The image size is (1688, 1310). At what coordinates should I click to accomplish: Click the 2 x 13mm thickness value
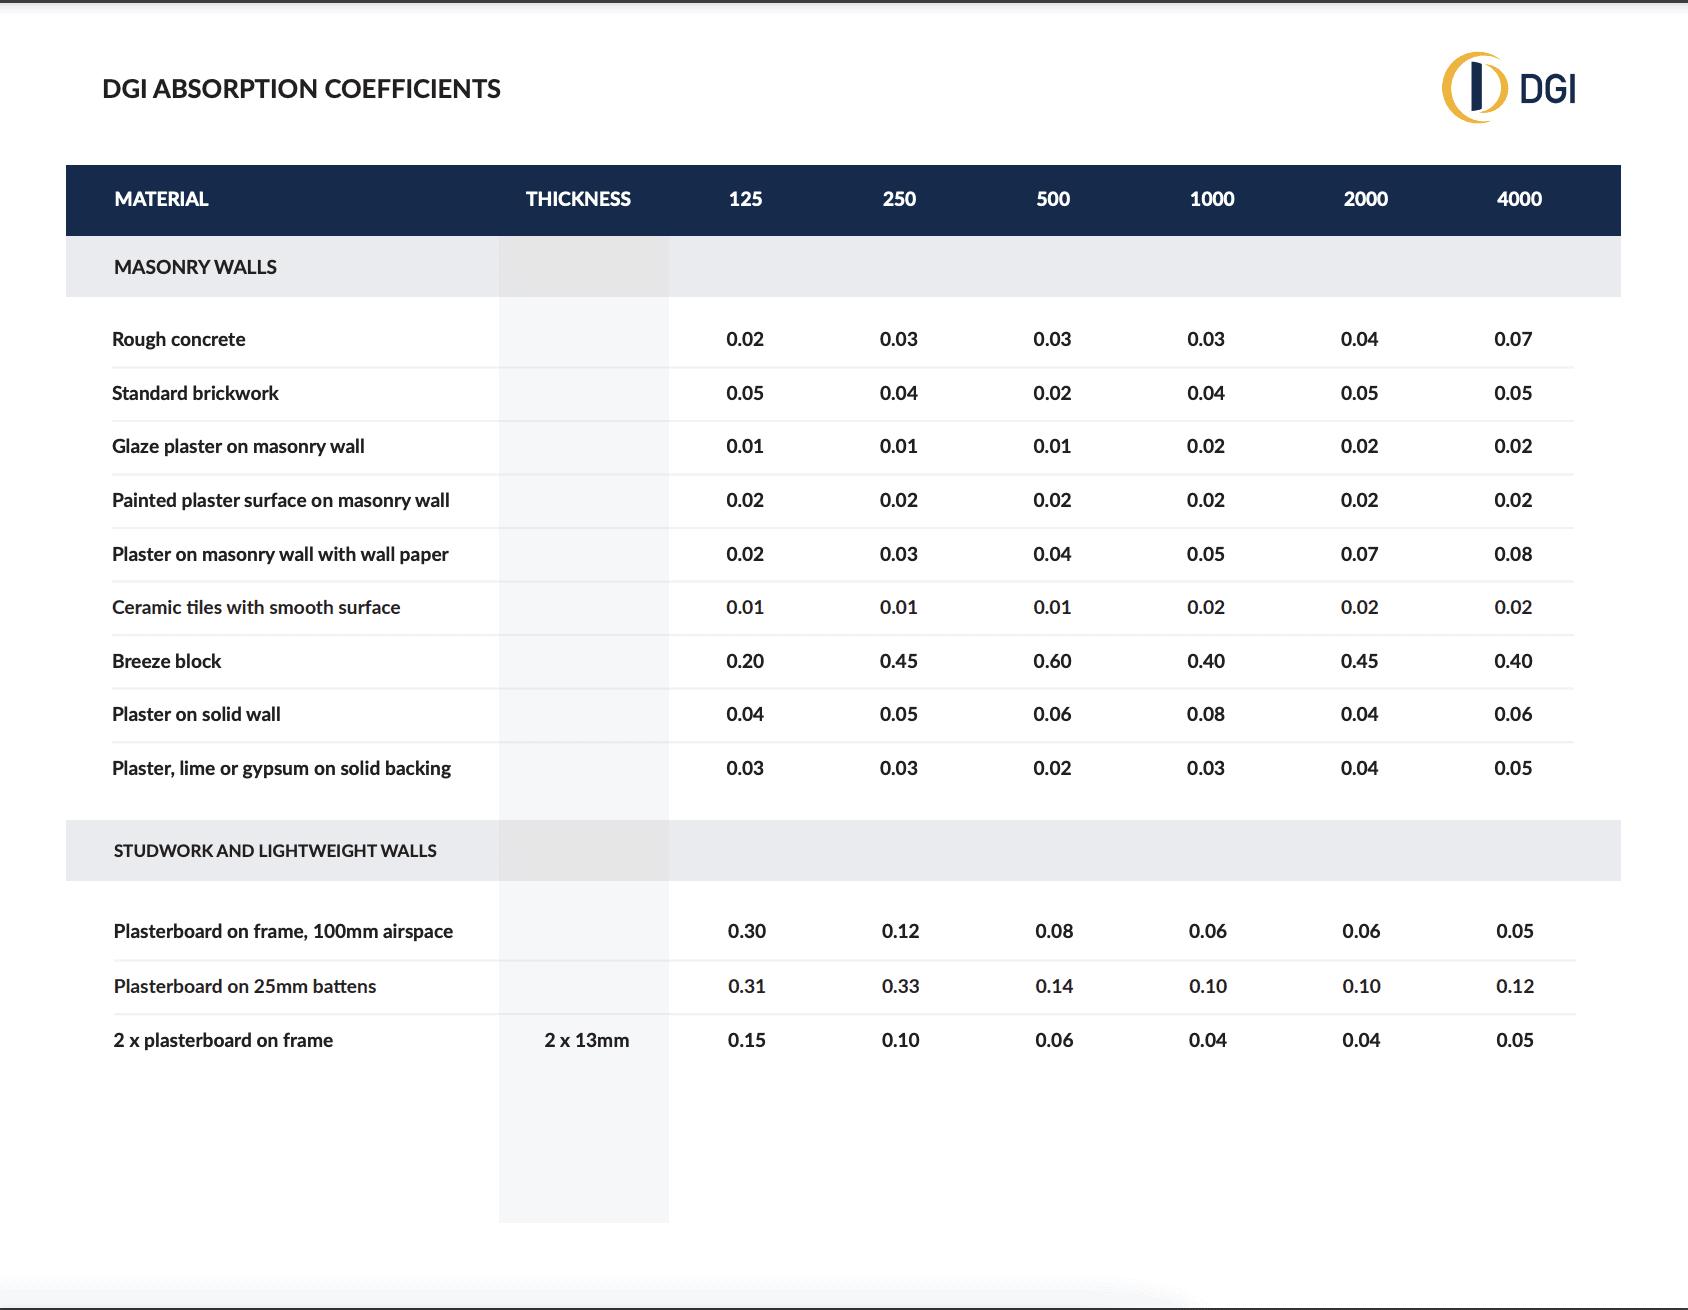point(586,1040)
